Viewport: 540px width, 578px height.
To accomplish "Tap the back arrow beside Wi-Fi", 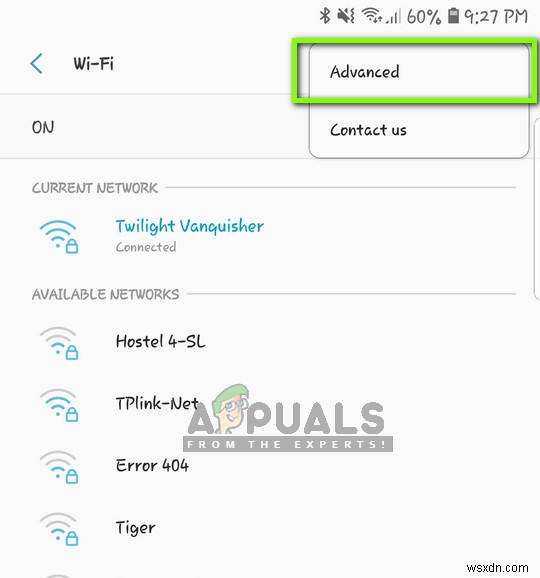I will pyautogui.click(x=36, y=63).
